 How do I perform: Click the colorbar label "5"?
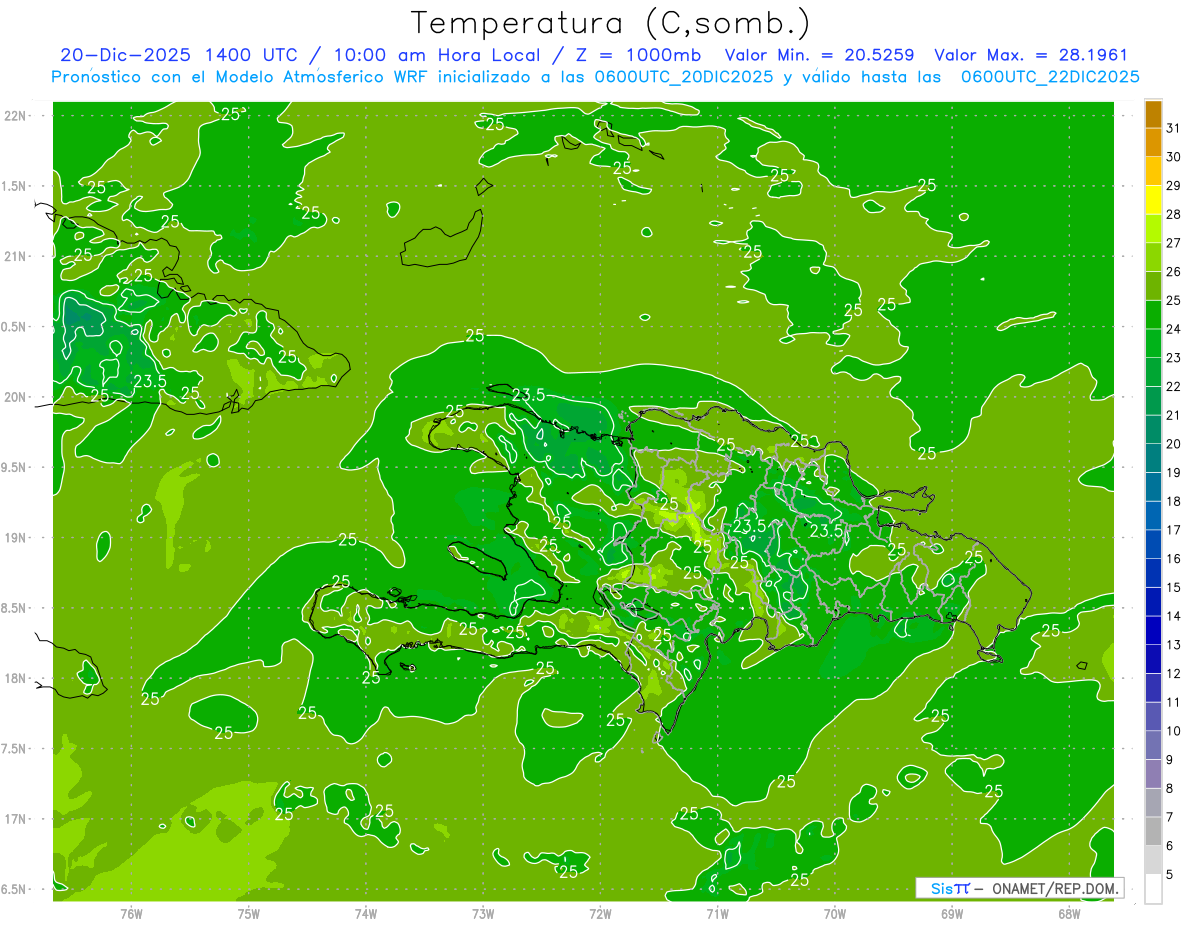[1170, 874]
